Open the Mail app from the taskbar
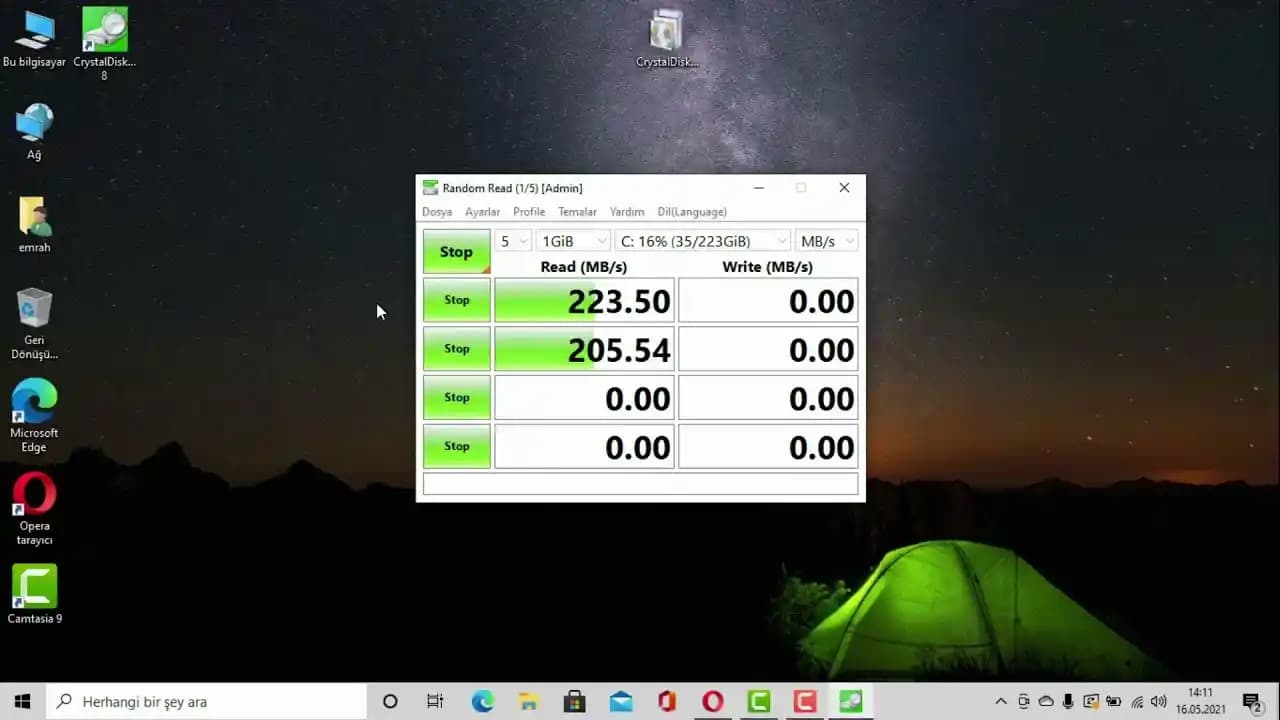1280x720 pixels. (621, 701)
